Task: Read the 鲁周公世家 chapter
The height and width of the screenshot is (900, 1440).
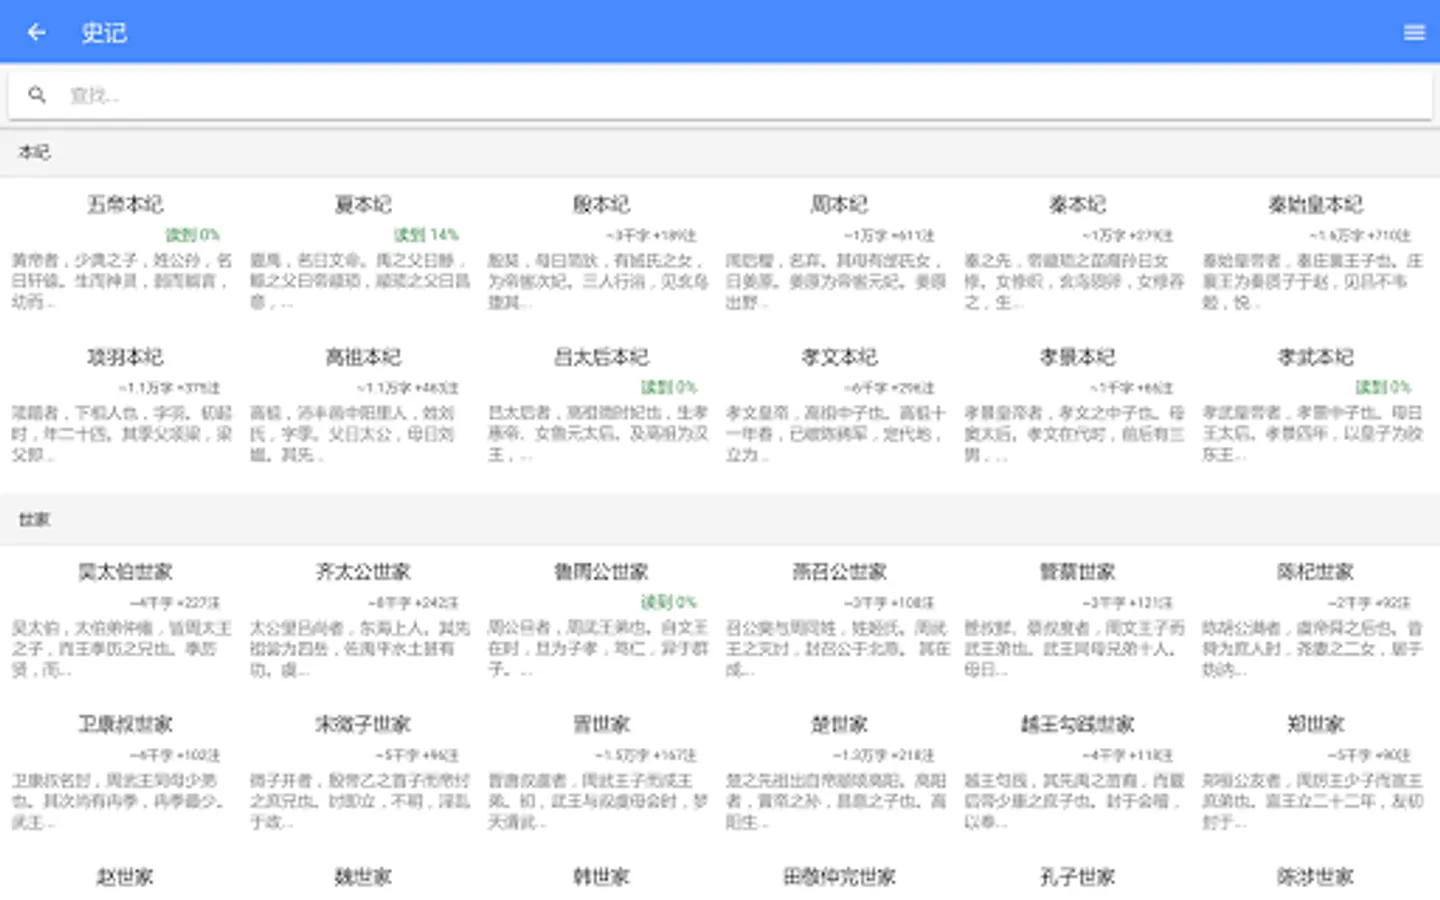Action: [600, 621]
